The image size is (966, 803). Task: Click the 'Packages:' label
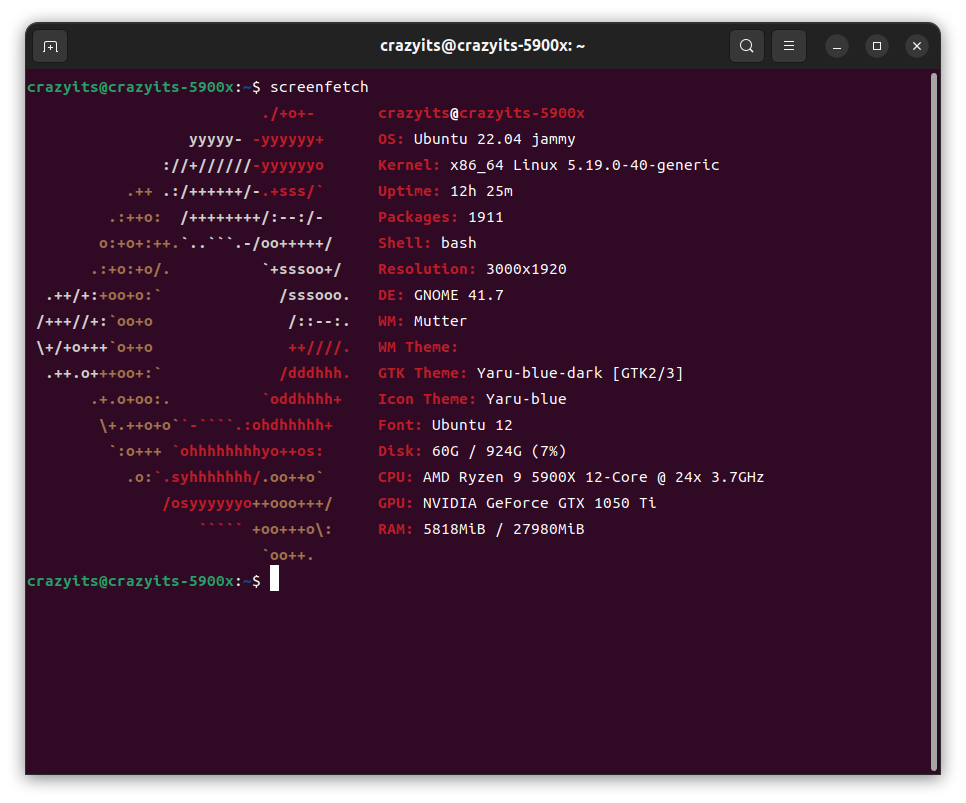click(418, 217)
